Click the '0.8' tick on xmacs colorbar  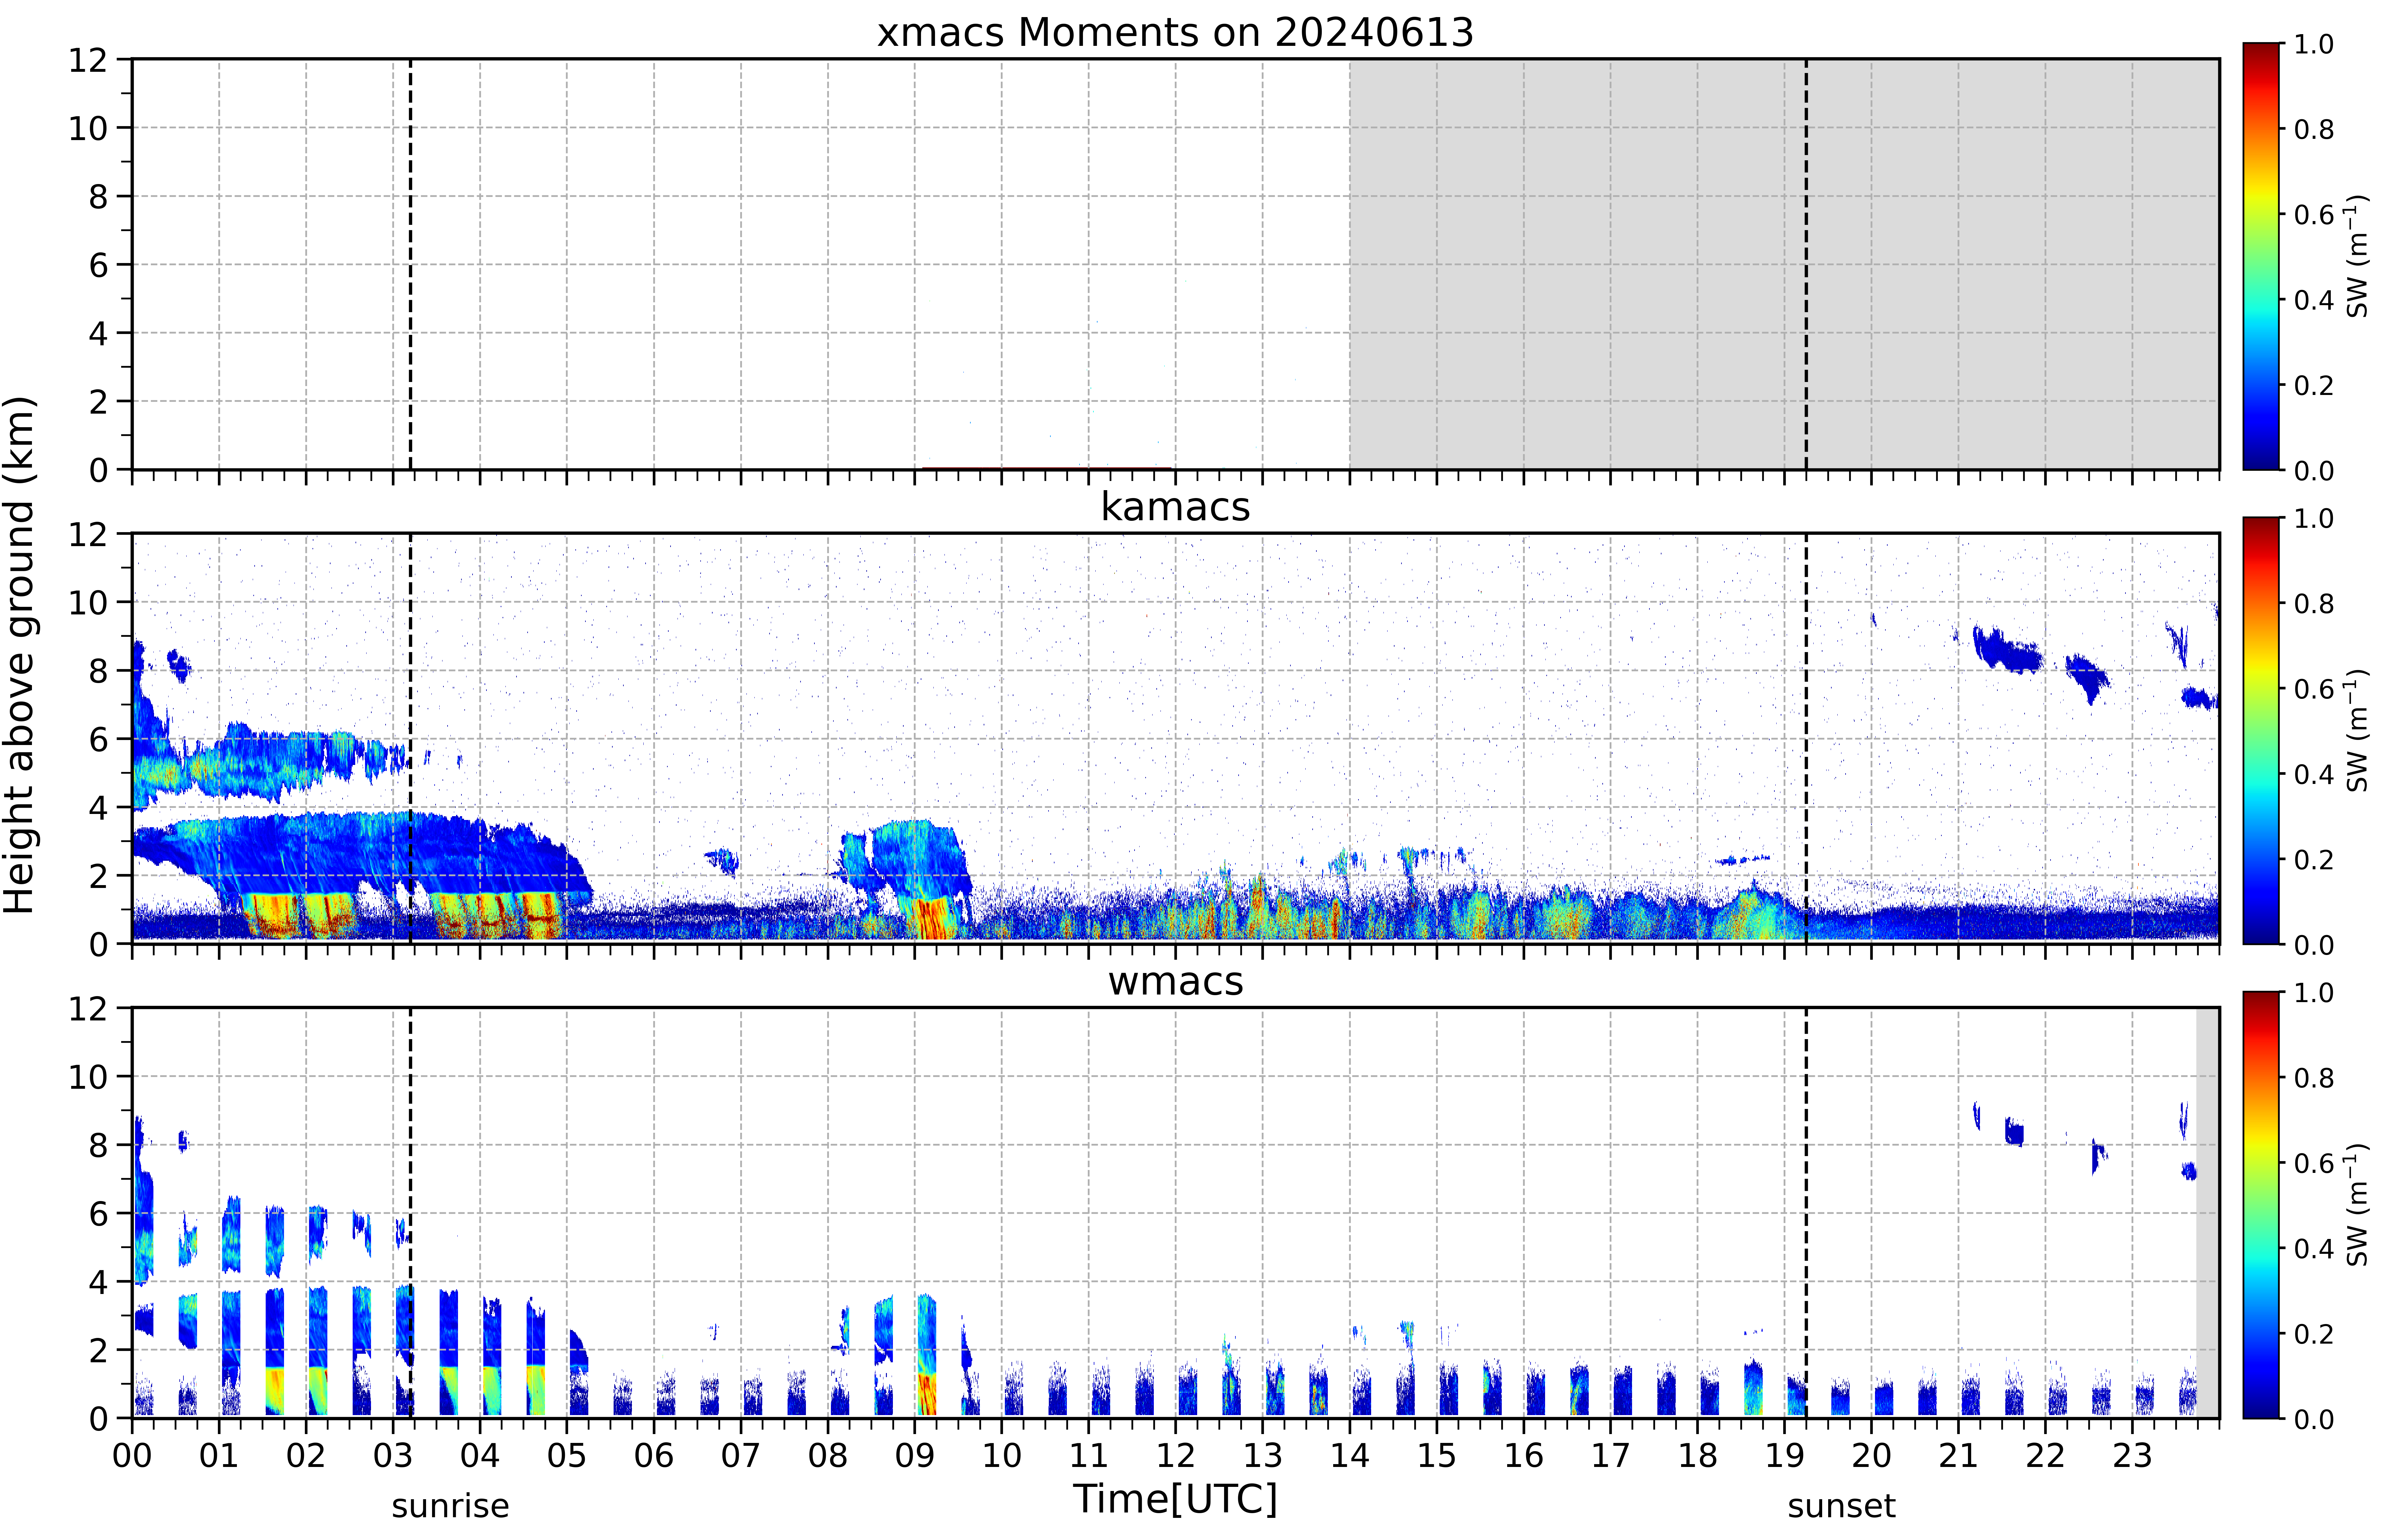(2314, 129)
